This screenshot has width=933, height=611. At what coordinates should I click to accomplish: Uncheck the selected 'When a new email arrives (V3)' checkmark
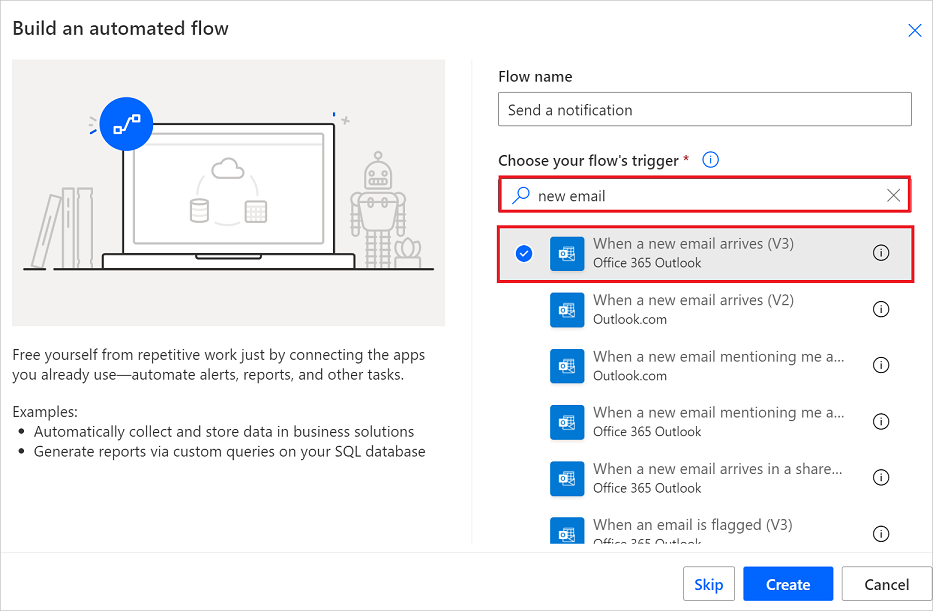pos(524,254)
